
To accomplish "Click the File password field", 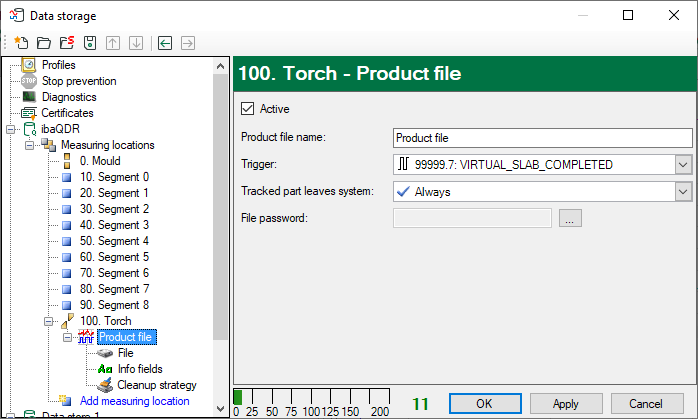I will (x=472, y=218).
